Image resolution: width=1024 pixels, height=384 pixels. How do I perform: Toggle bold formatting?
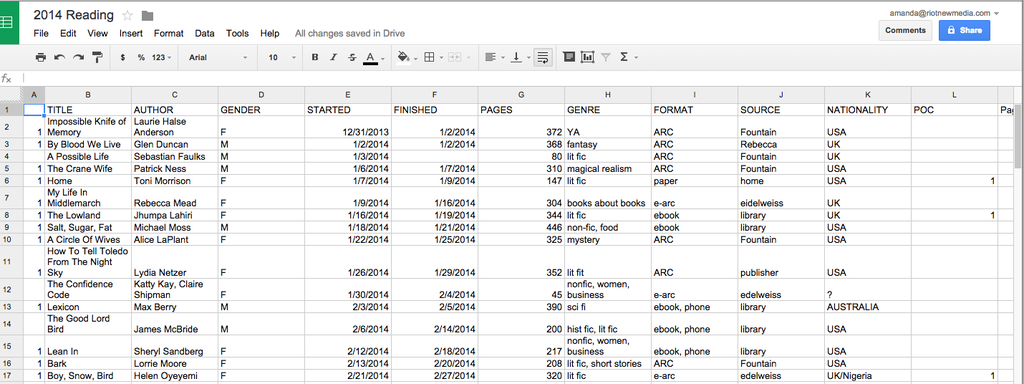315,57
